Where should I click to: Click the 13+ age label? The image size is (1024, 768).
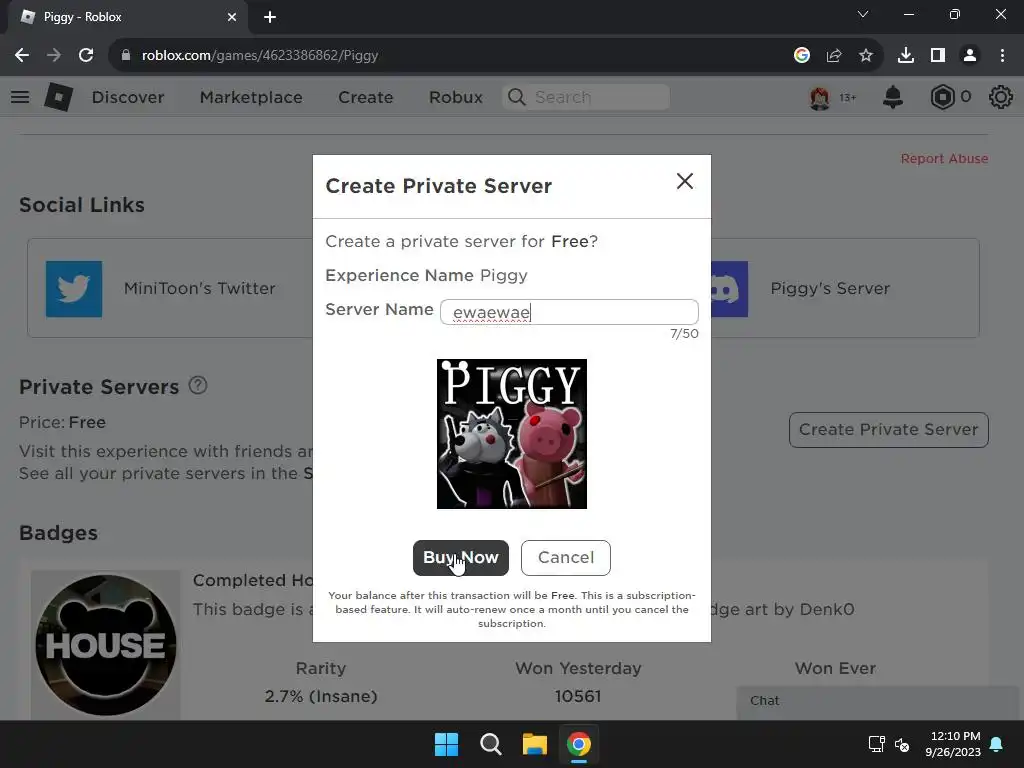pos(848,97)
